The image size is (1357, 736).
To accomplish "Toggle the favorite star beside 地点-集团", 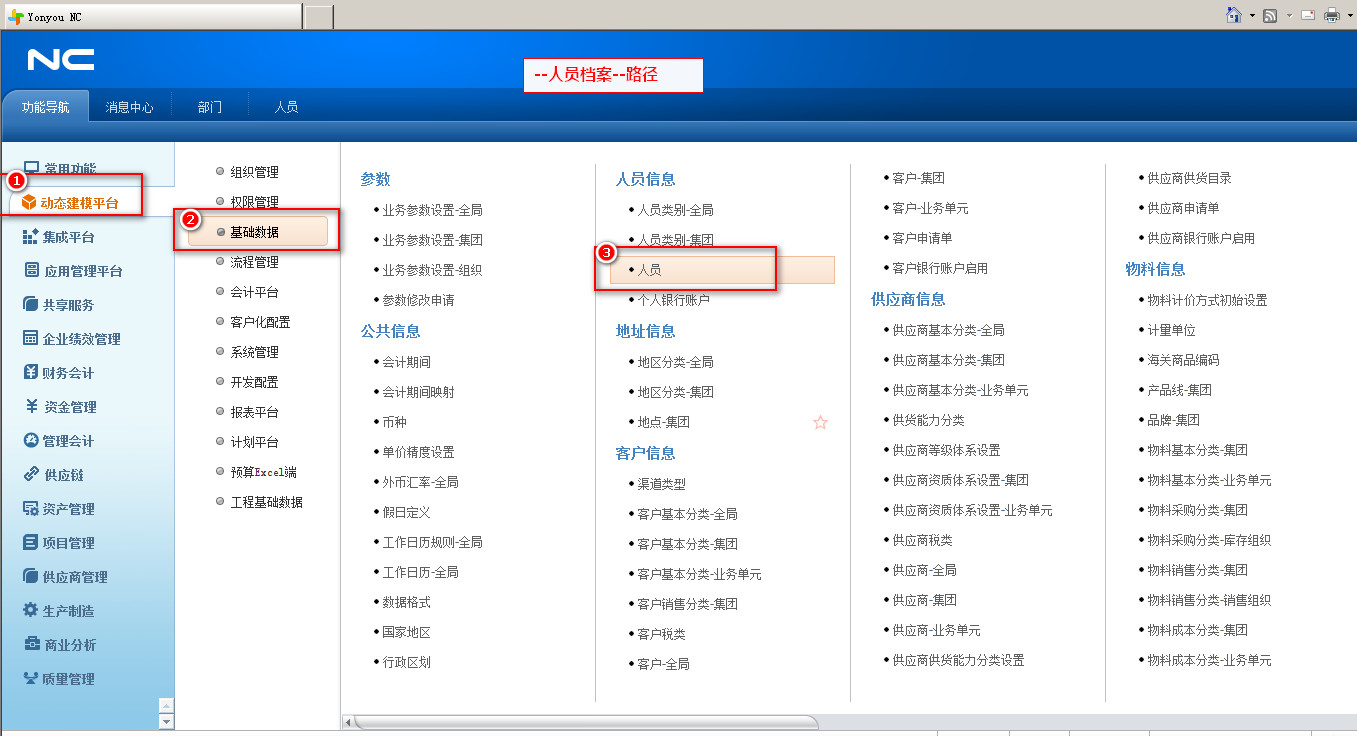I will (820, 423).
